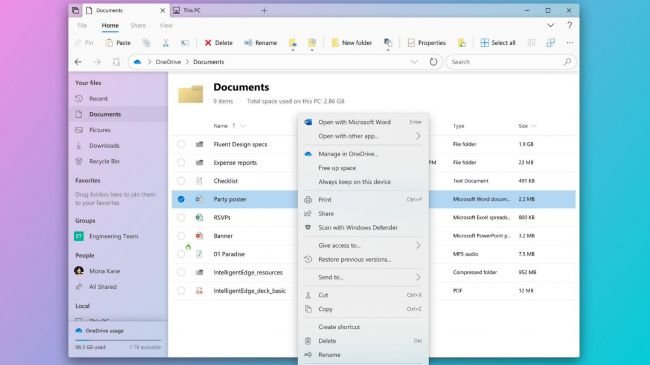Choose Free up space in context menu

[x=364, y=168]
